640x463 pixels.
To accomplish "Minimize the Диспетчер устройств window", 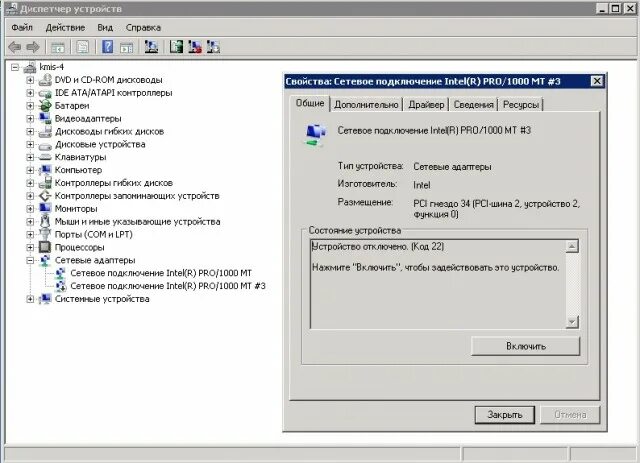I will [602, 9].
